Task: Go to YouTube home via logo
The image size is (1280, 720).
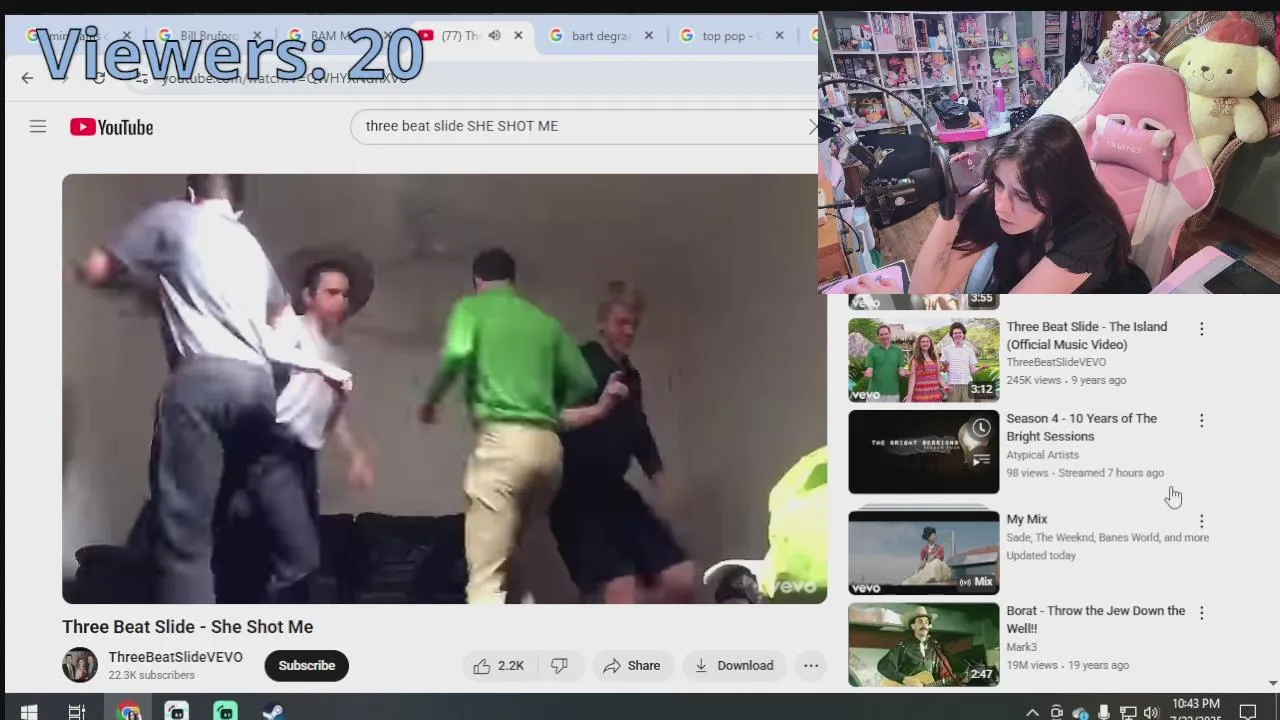Action: coord(111,127)
